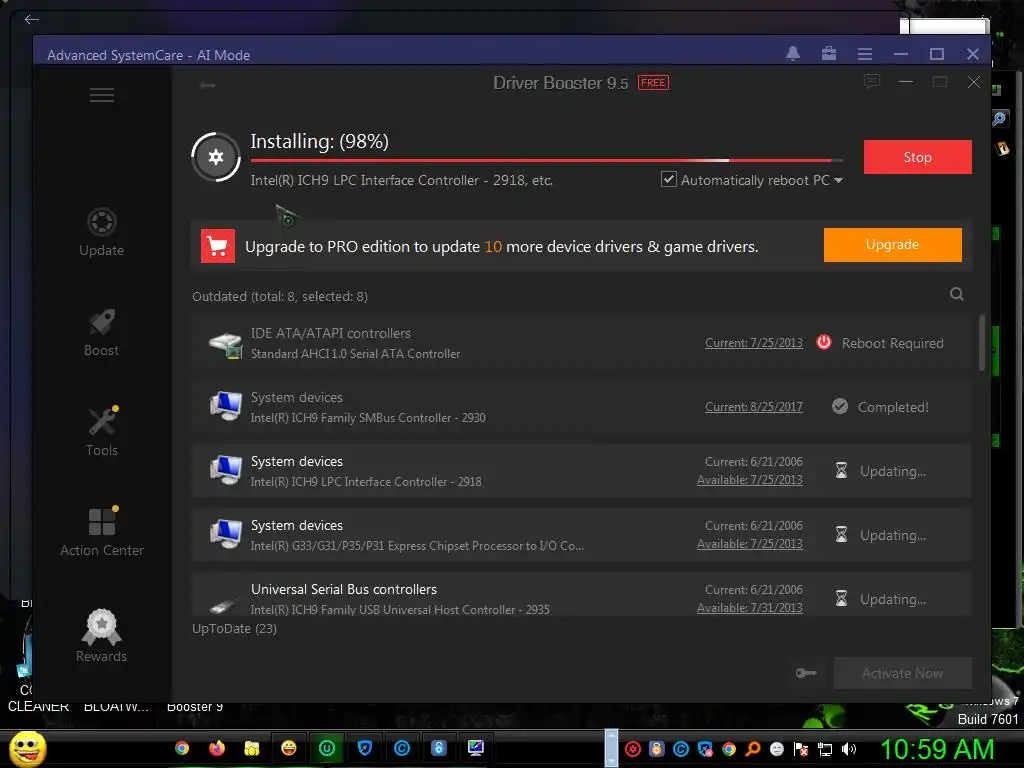Click Available: 7/25/2013 for G33/G31 Express Chipset
This screenshot has height=768, width=1024.
[750, 544]
